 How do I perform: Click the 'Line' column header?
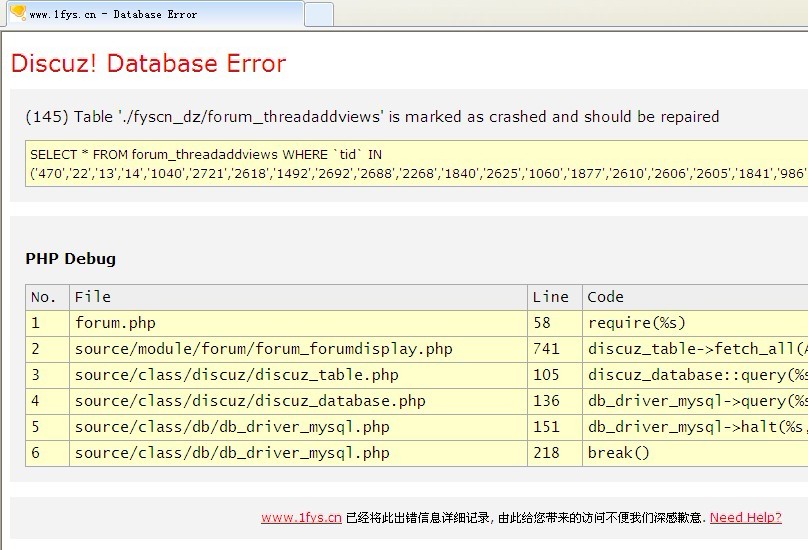(x=555, y=297)
